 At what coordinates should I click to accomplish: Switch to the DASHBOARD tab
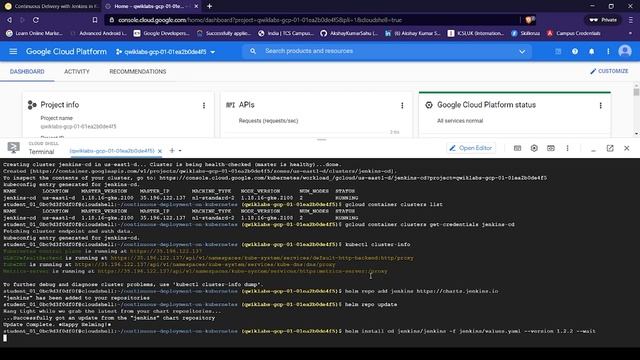click(x=27, y=71)
